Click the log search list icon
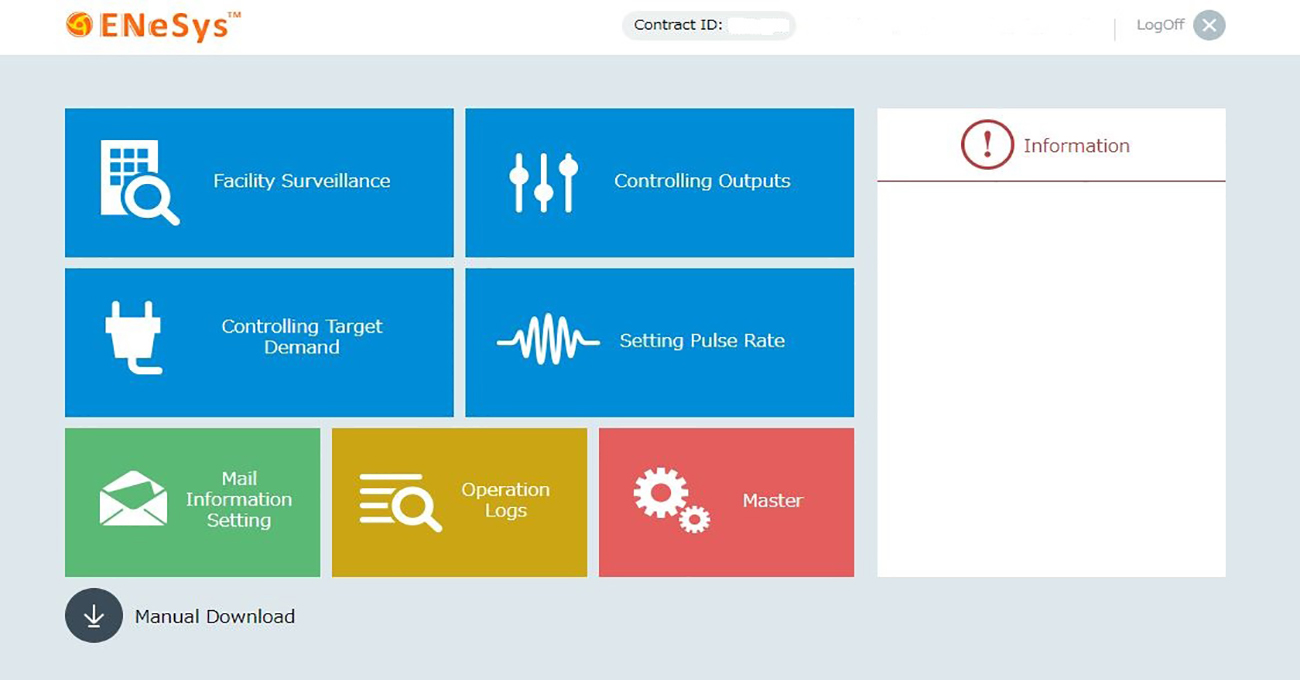 click(400, 502)
